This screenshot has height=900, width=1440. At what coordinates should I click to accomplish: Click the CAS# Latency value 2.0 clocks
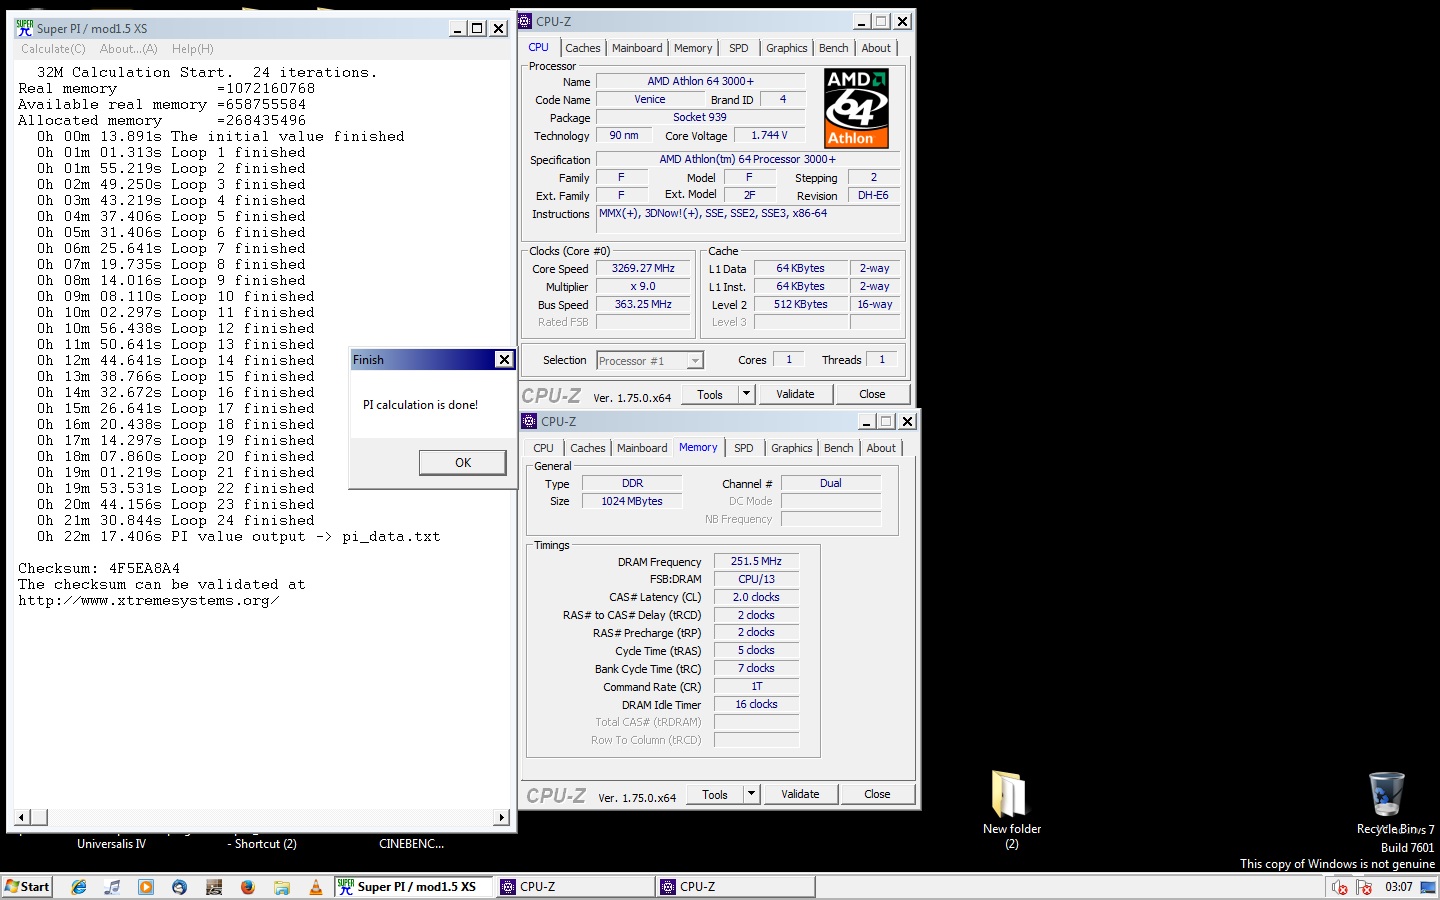[x=756, y=597]
